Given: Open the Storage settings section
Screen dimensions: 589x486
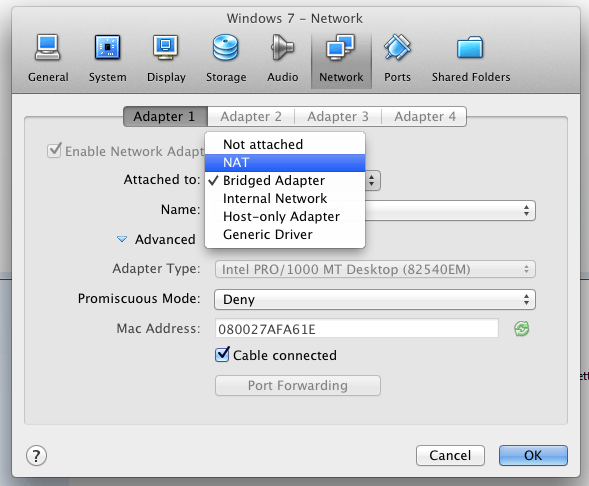Looking at the screenshot, I should (226, 59).
